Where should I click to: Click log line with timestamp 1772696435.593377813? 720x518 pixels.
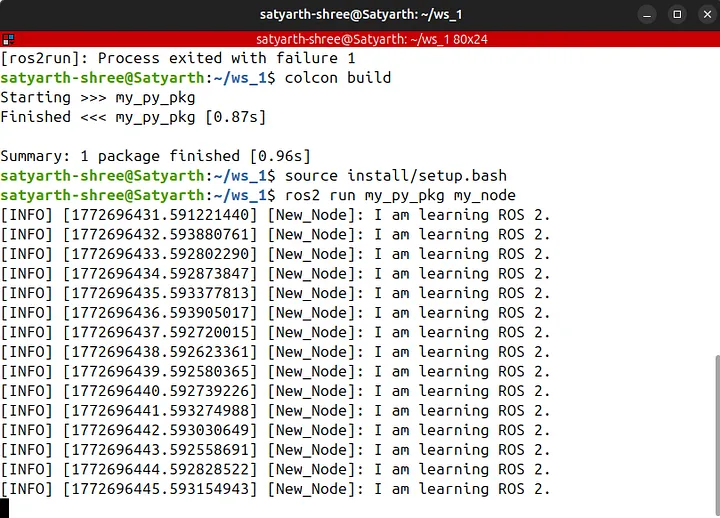point(275,293)
